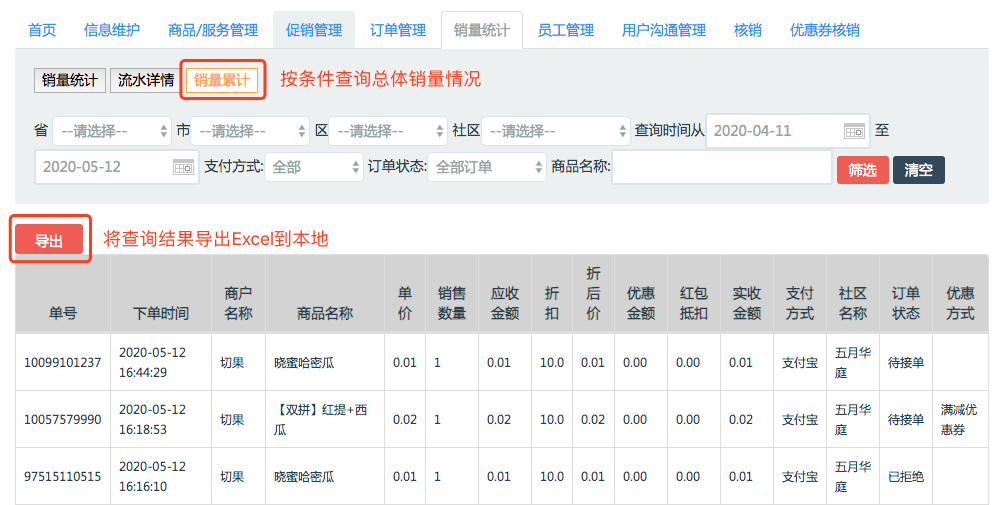Click order time 2020-05-12 16:16:10
The width and height of the screenshot is (1002, 505).
[152, 476]
